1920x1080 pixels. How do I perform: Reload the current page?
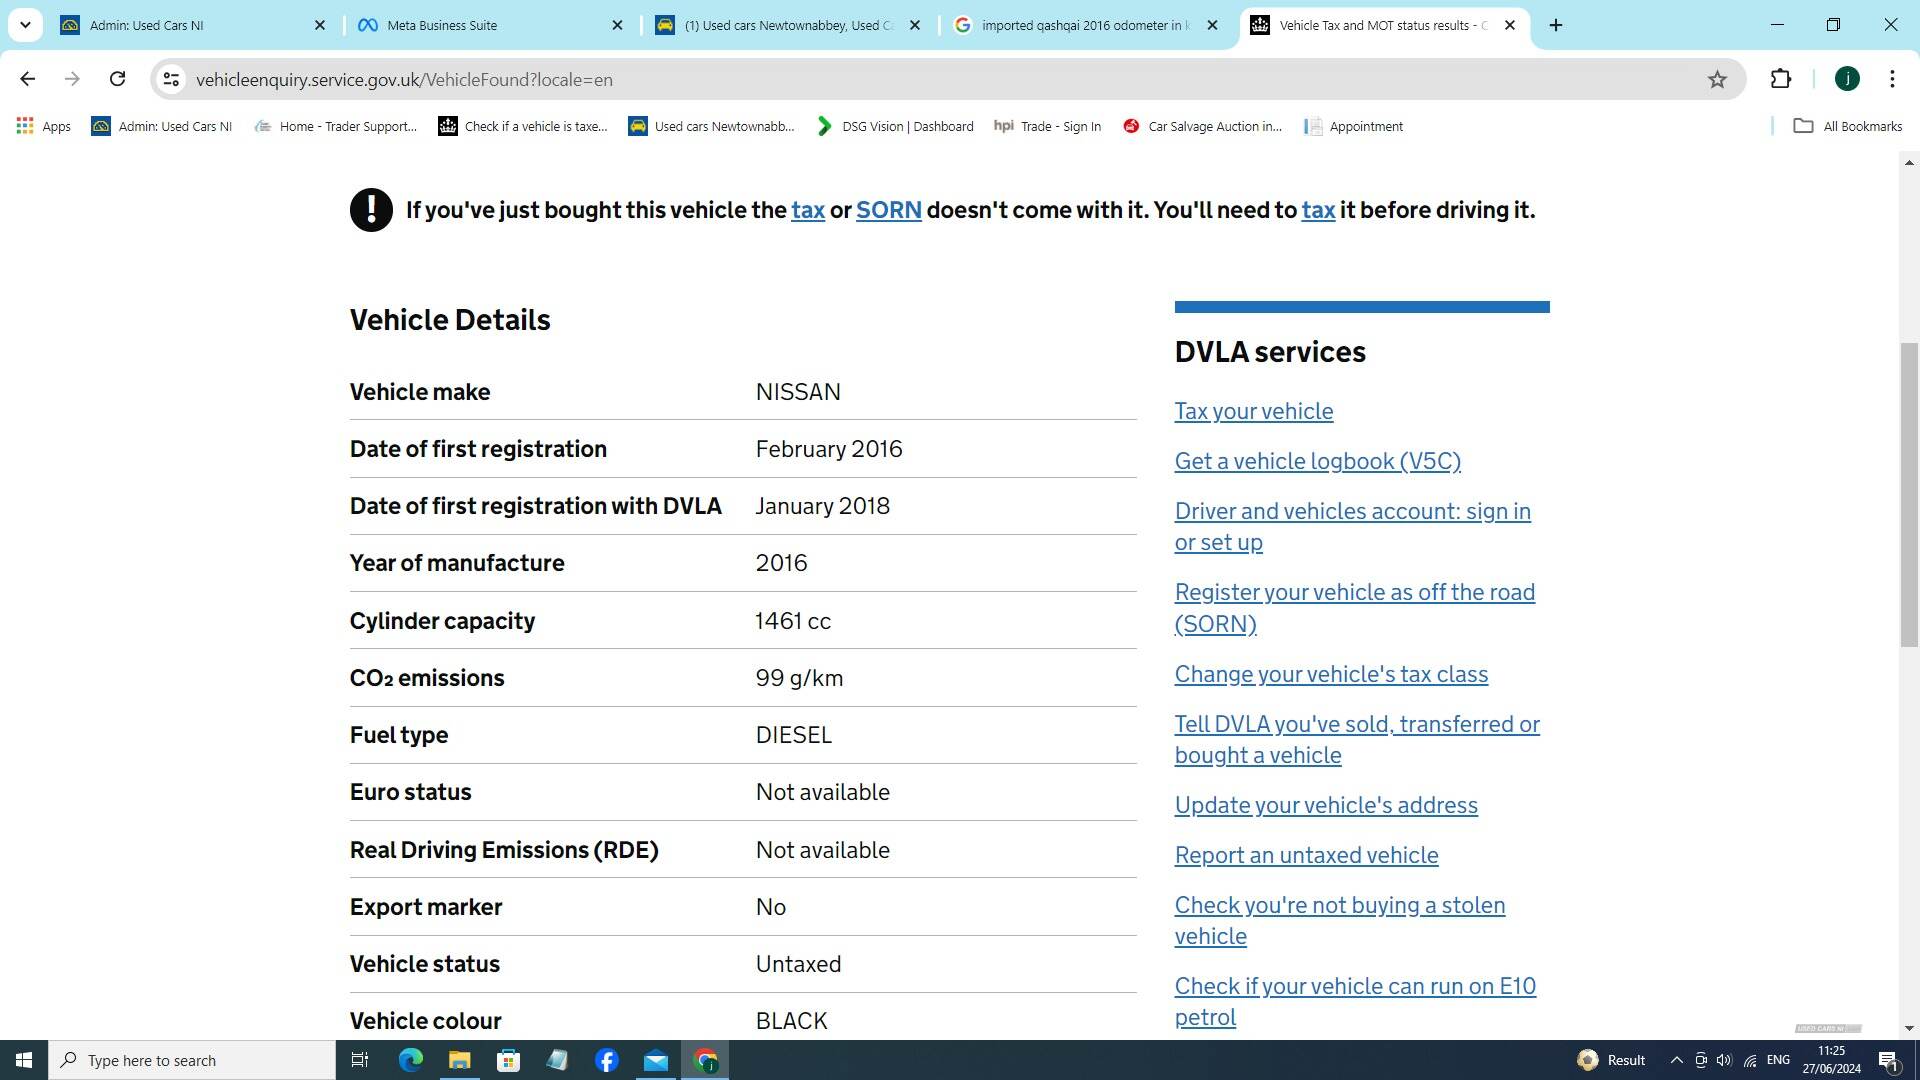(117, 79)
